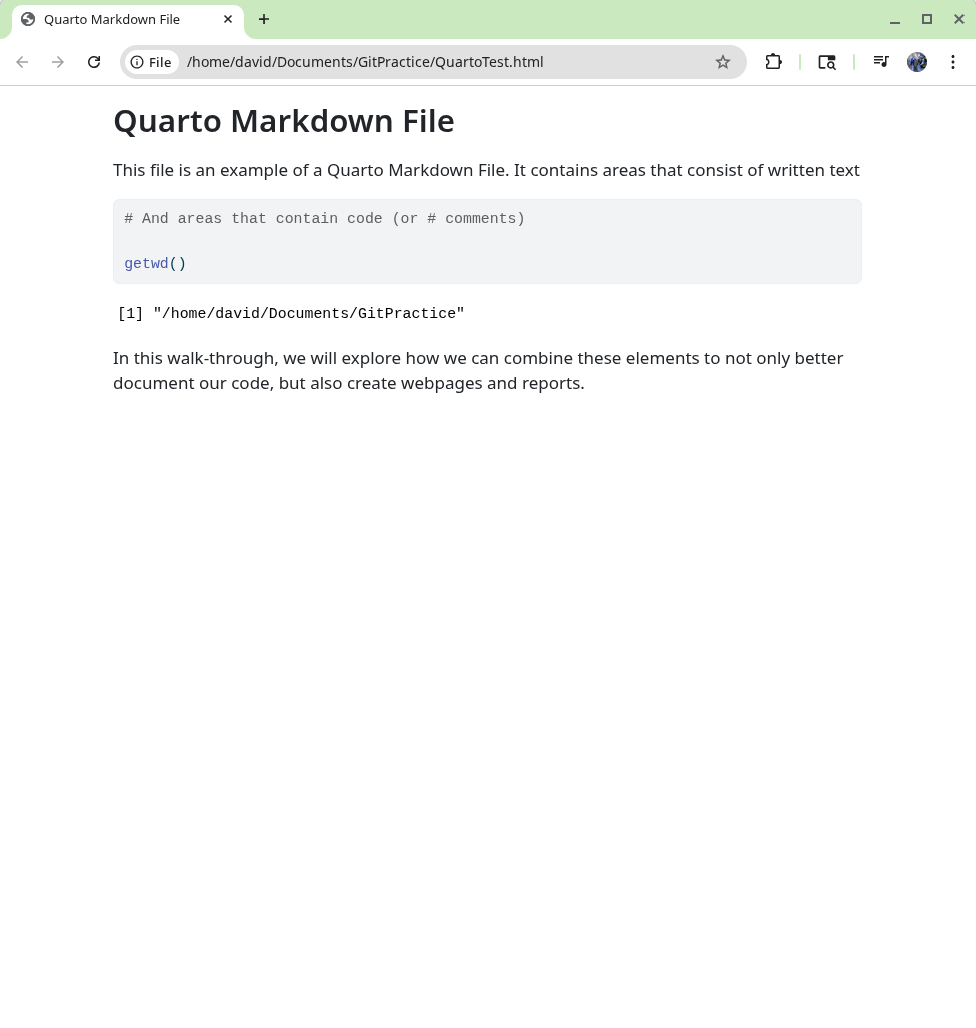Reload the QuartoTest.html page
Viewport: 976px width, 1028px height.
94,62
